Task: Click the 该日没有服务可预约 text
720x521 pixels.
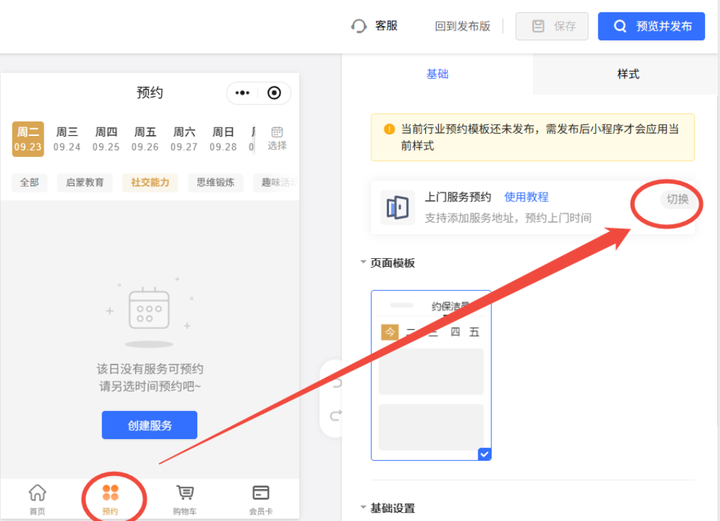Action: click(150, 369)
